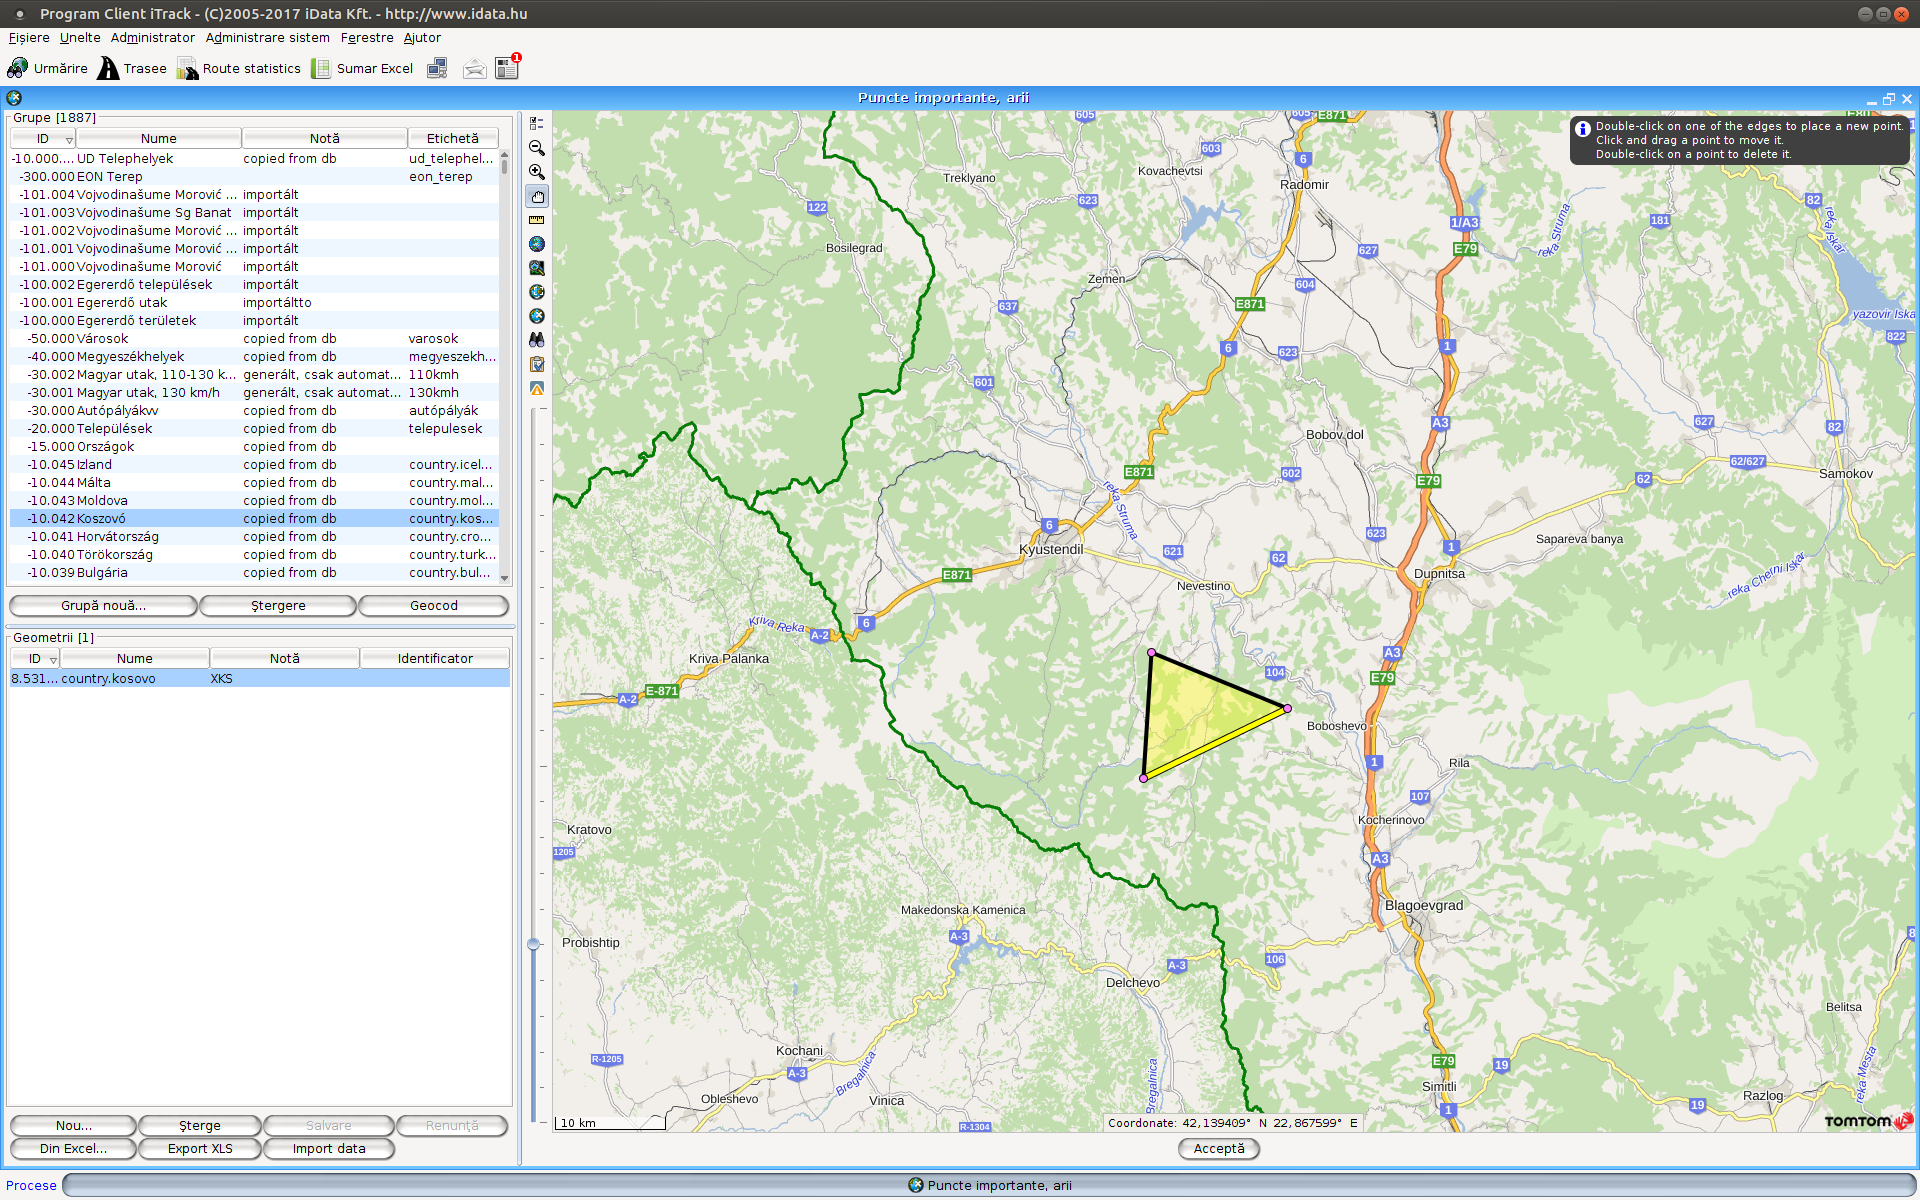Click the ID column sort arrow in Grupe table
Viewport: 1920px width, 1200px height.
(69, 140)
